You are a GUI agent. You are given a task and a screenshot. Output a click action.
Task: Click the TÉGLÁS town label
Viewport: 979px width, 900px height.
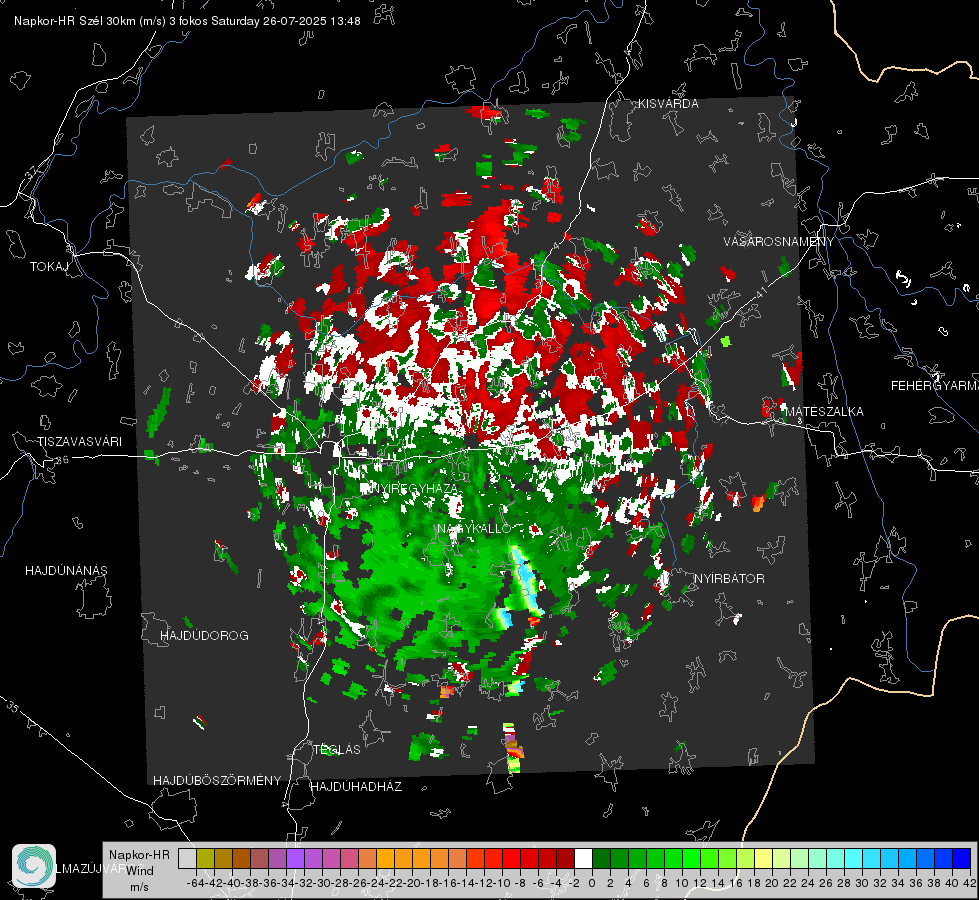click(x=337, y=749)
